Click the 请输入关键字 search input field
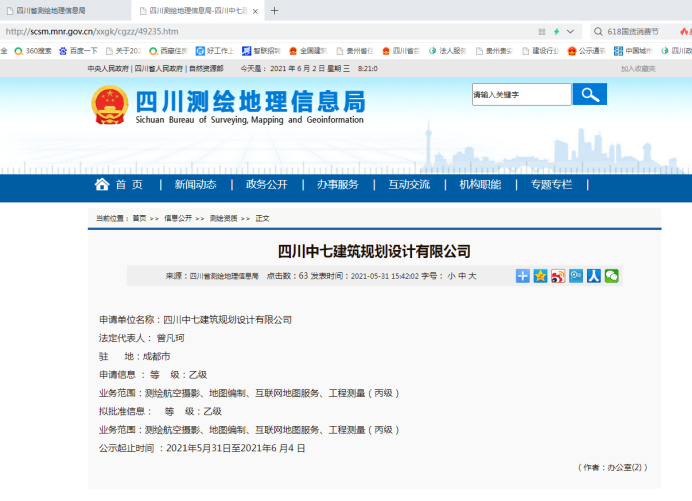 point(521,94)
